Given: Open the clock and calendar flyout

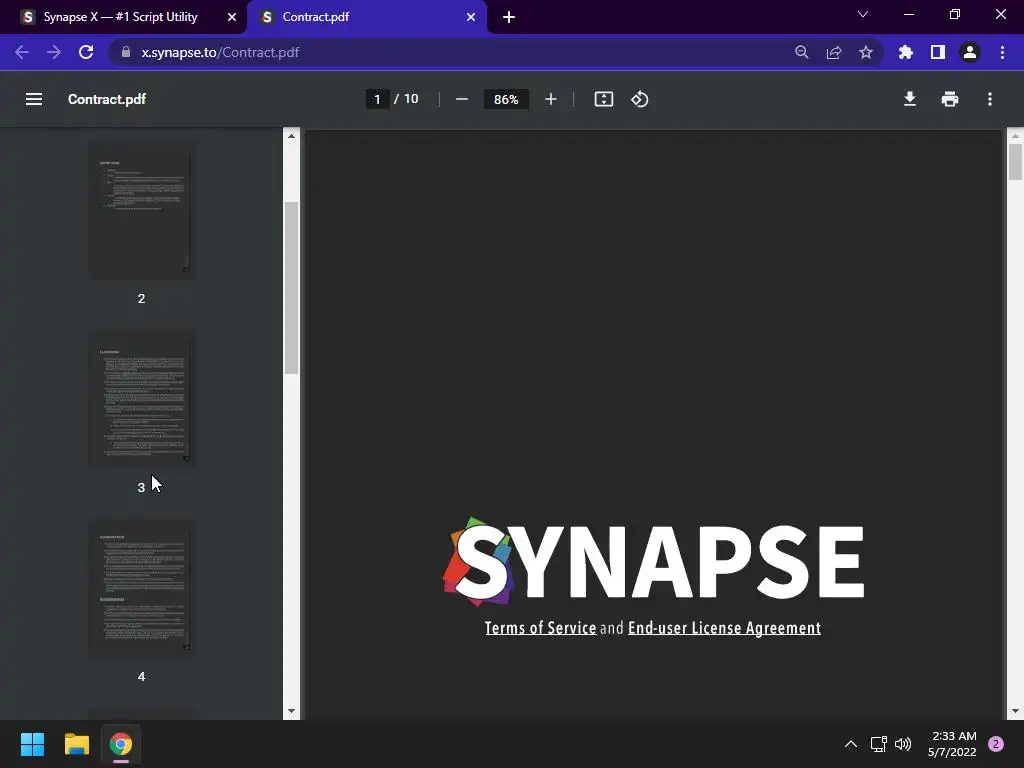Looking at the screenshot, I should [953, 744].
